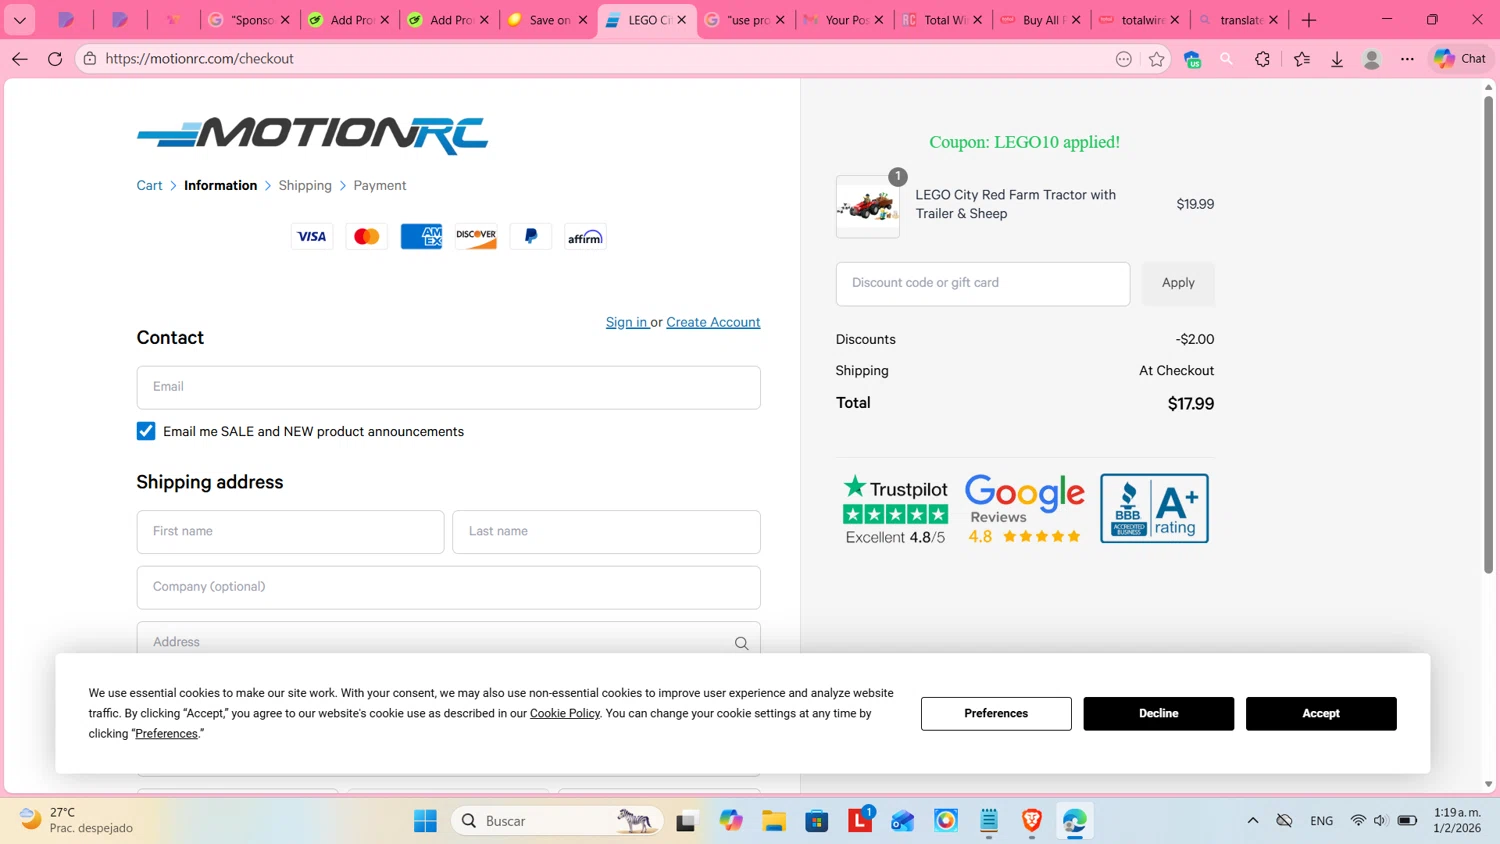The image size is (1500, 844).
Task: Go back to Cart breadcrumb
Action: click(x=149, y=186)
